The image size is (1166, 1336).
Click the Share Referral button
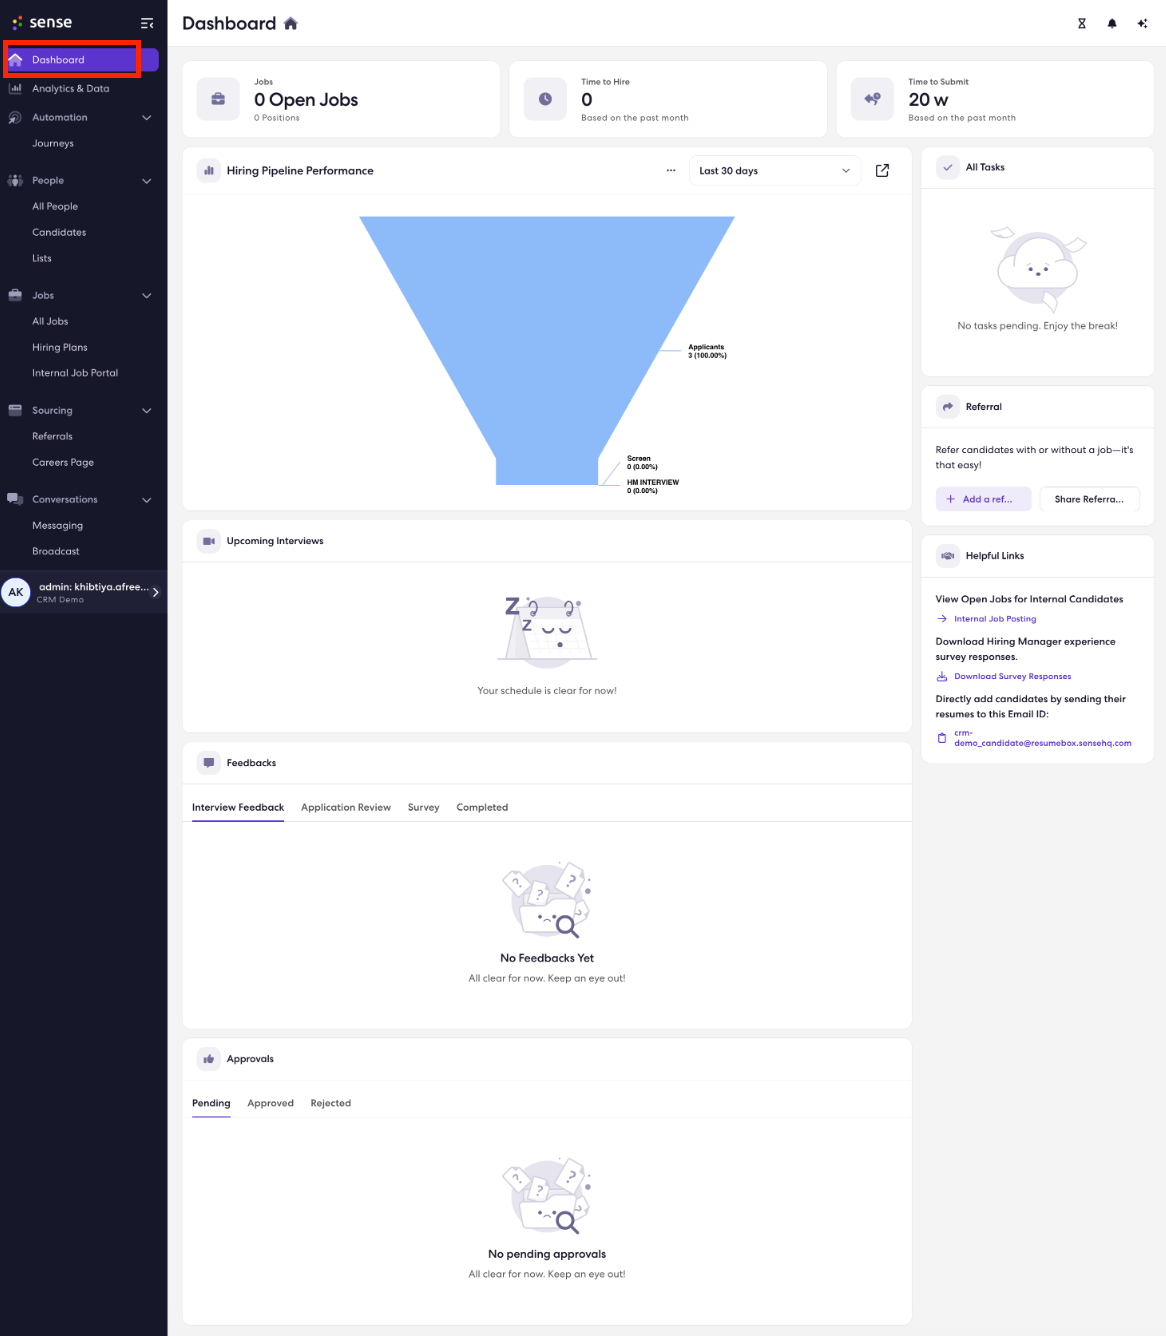click(x=1089, y=499)
